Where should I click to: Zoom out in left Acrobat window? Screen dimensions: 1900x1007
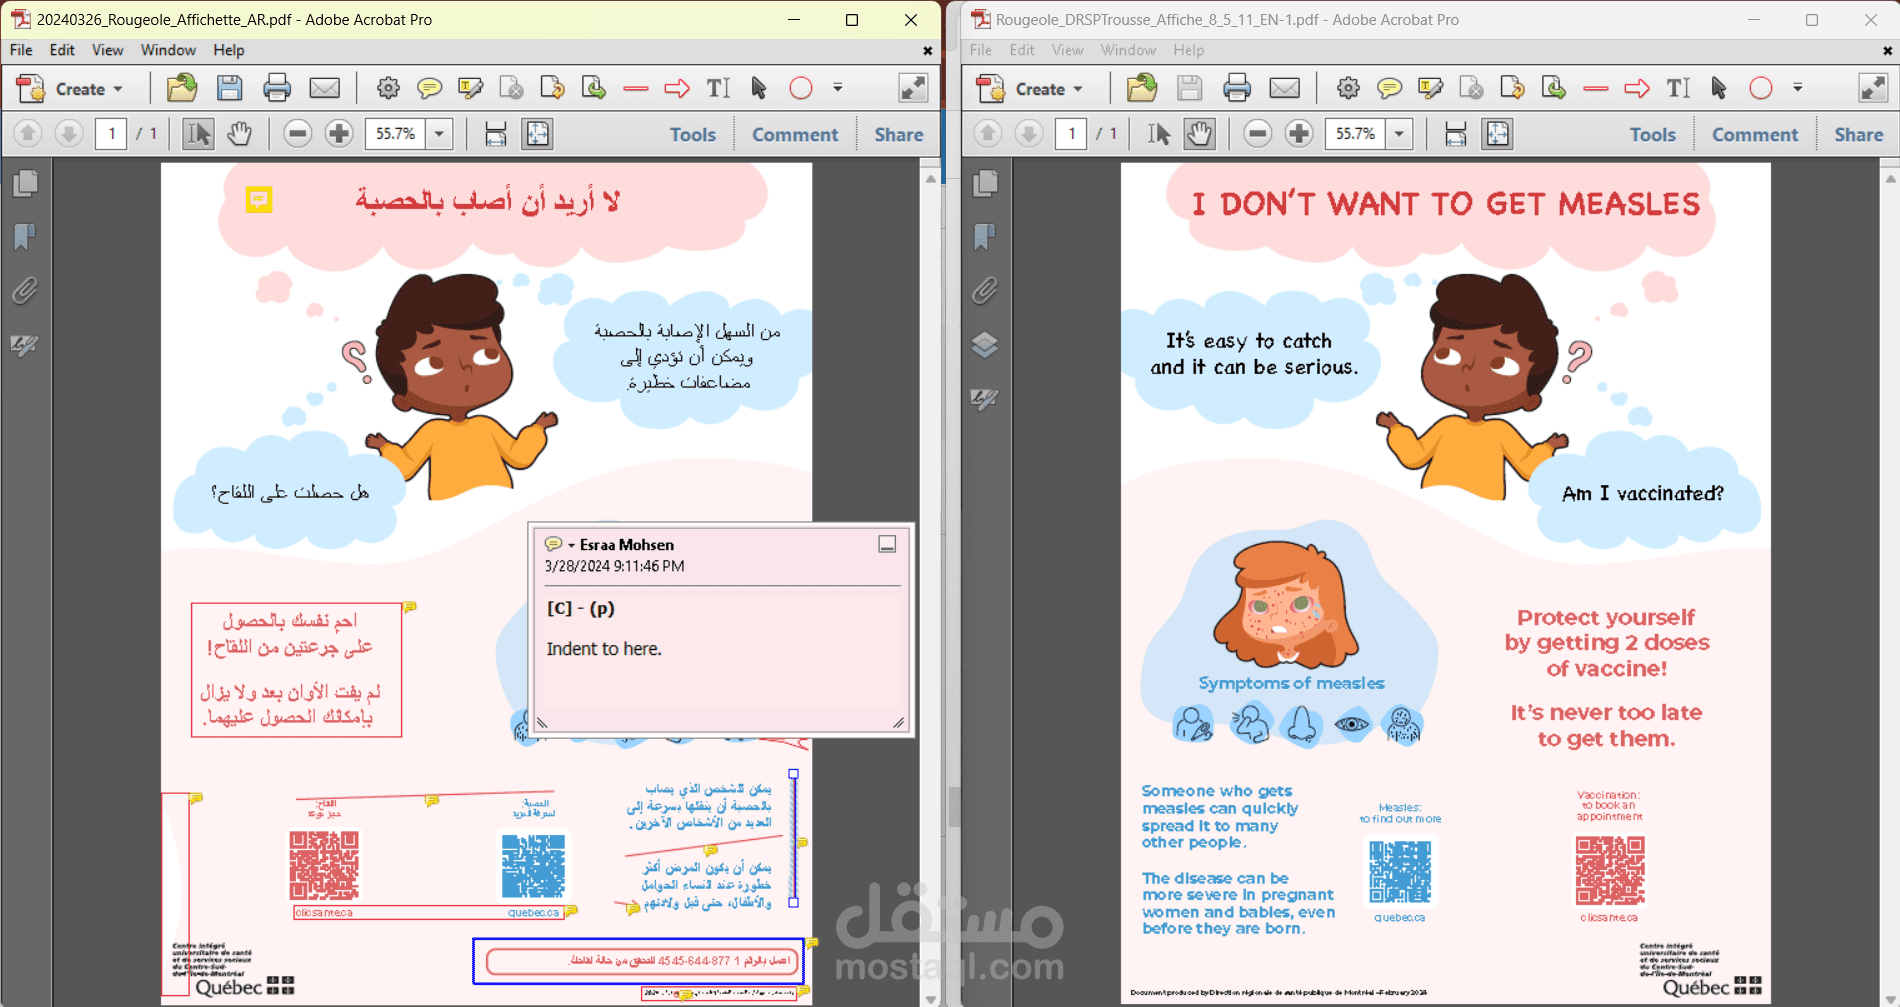pos(297,133)
